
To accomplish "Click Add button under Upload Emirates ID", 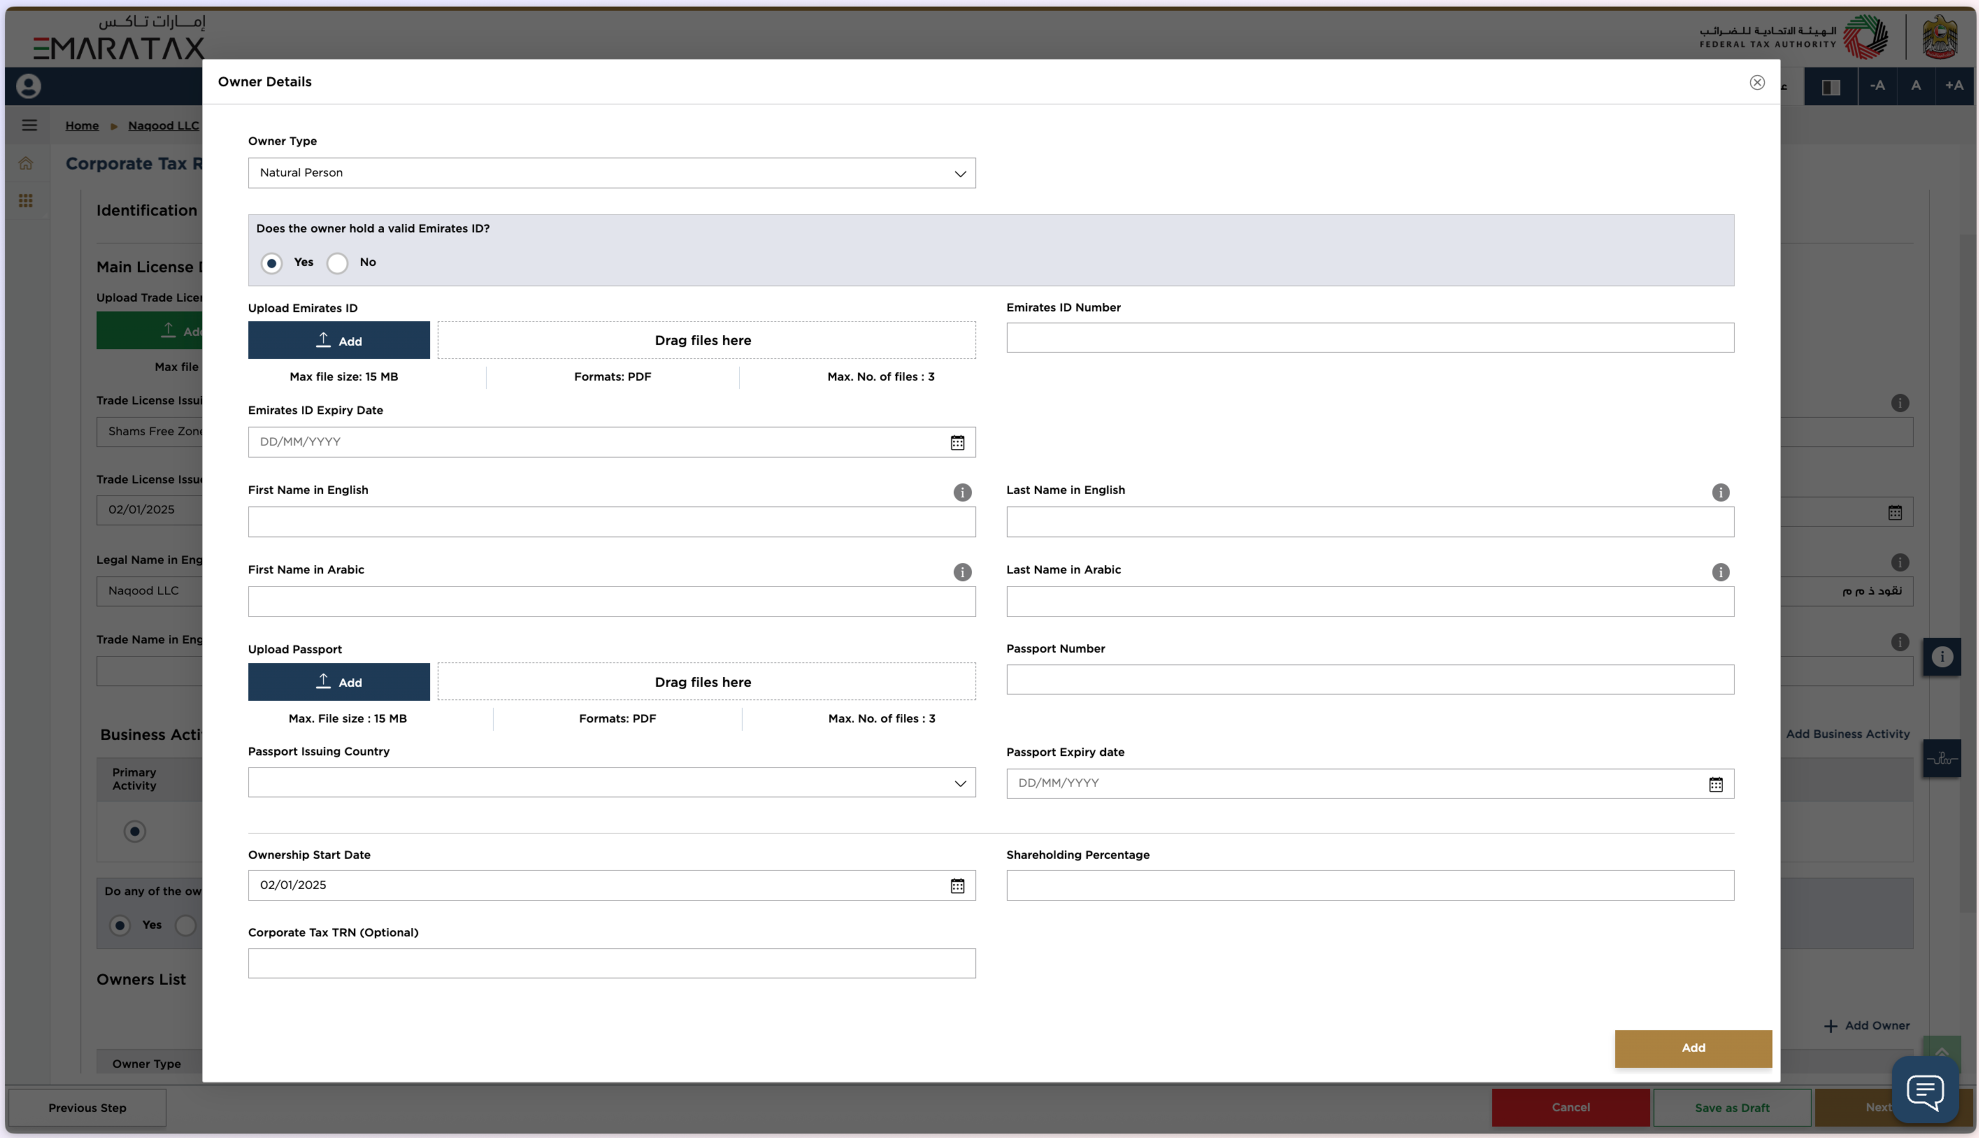I will [x=338, y=341].
